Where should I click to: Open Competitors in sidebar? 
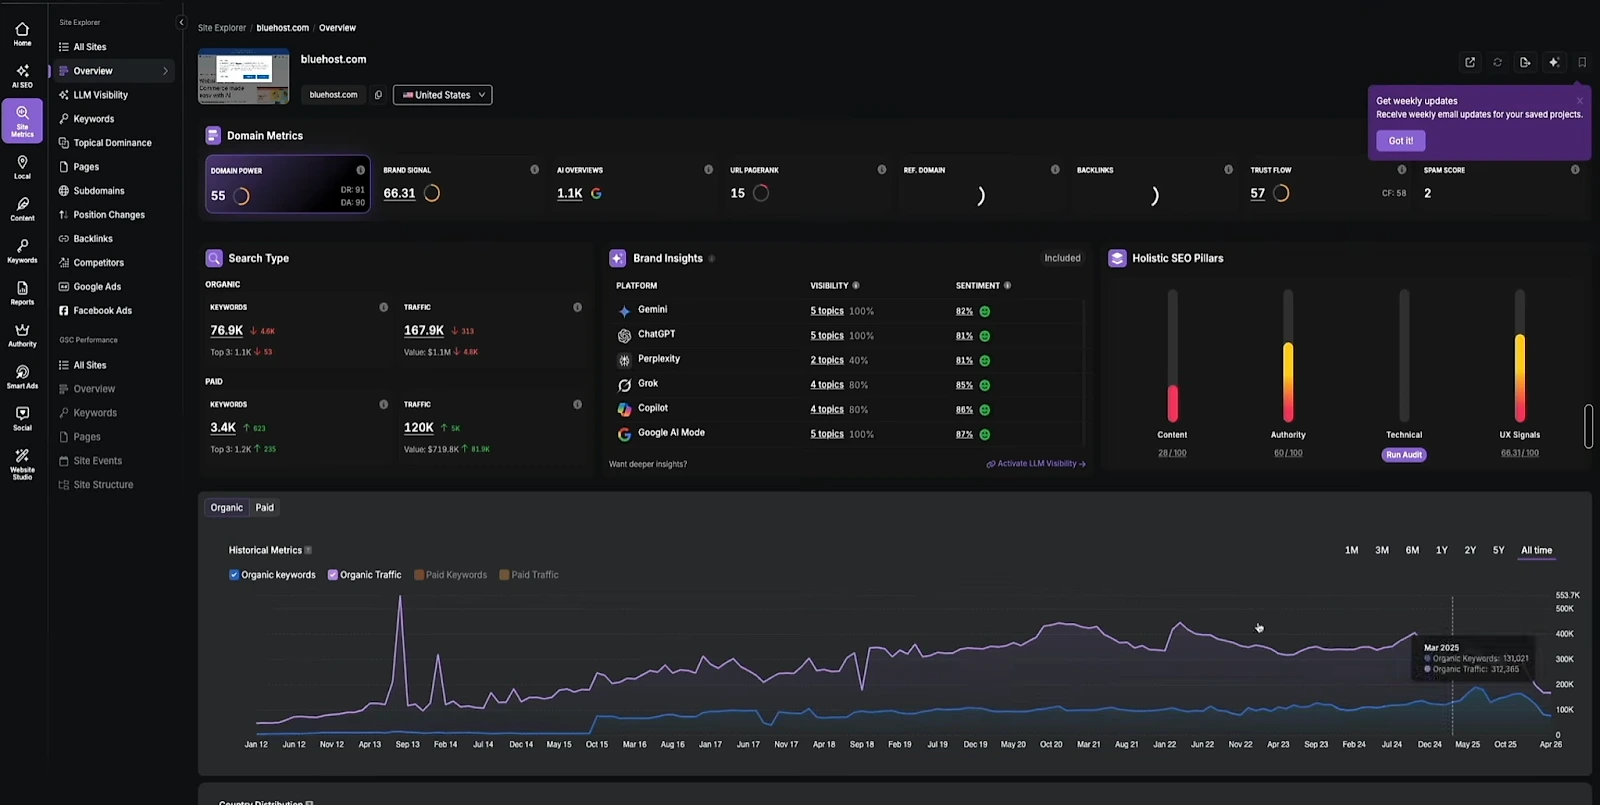point(99,263)
